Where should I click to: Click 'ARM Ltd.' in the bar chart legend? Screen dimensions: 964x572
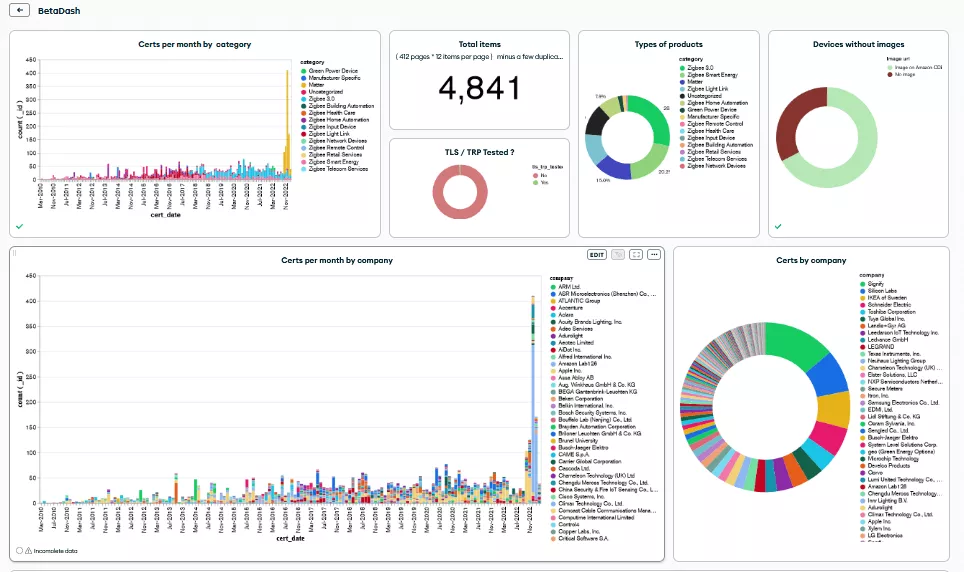pos(571,286)
